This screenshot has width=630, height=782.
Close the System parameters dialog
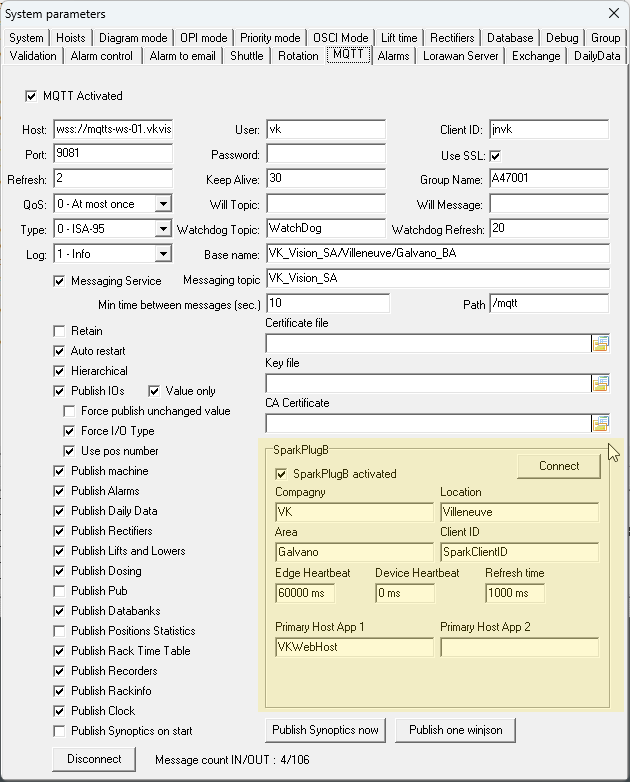pyautogui.click(x=614, y=13)
